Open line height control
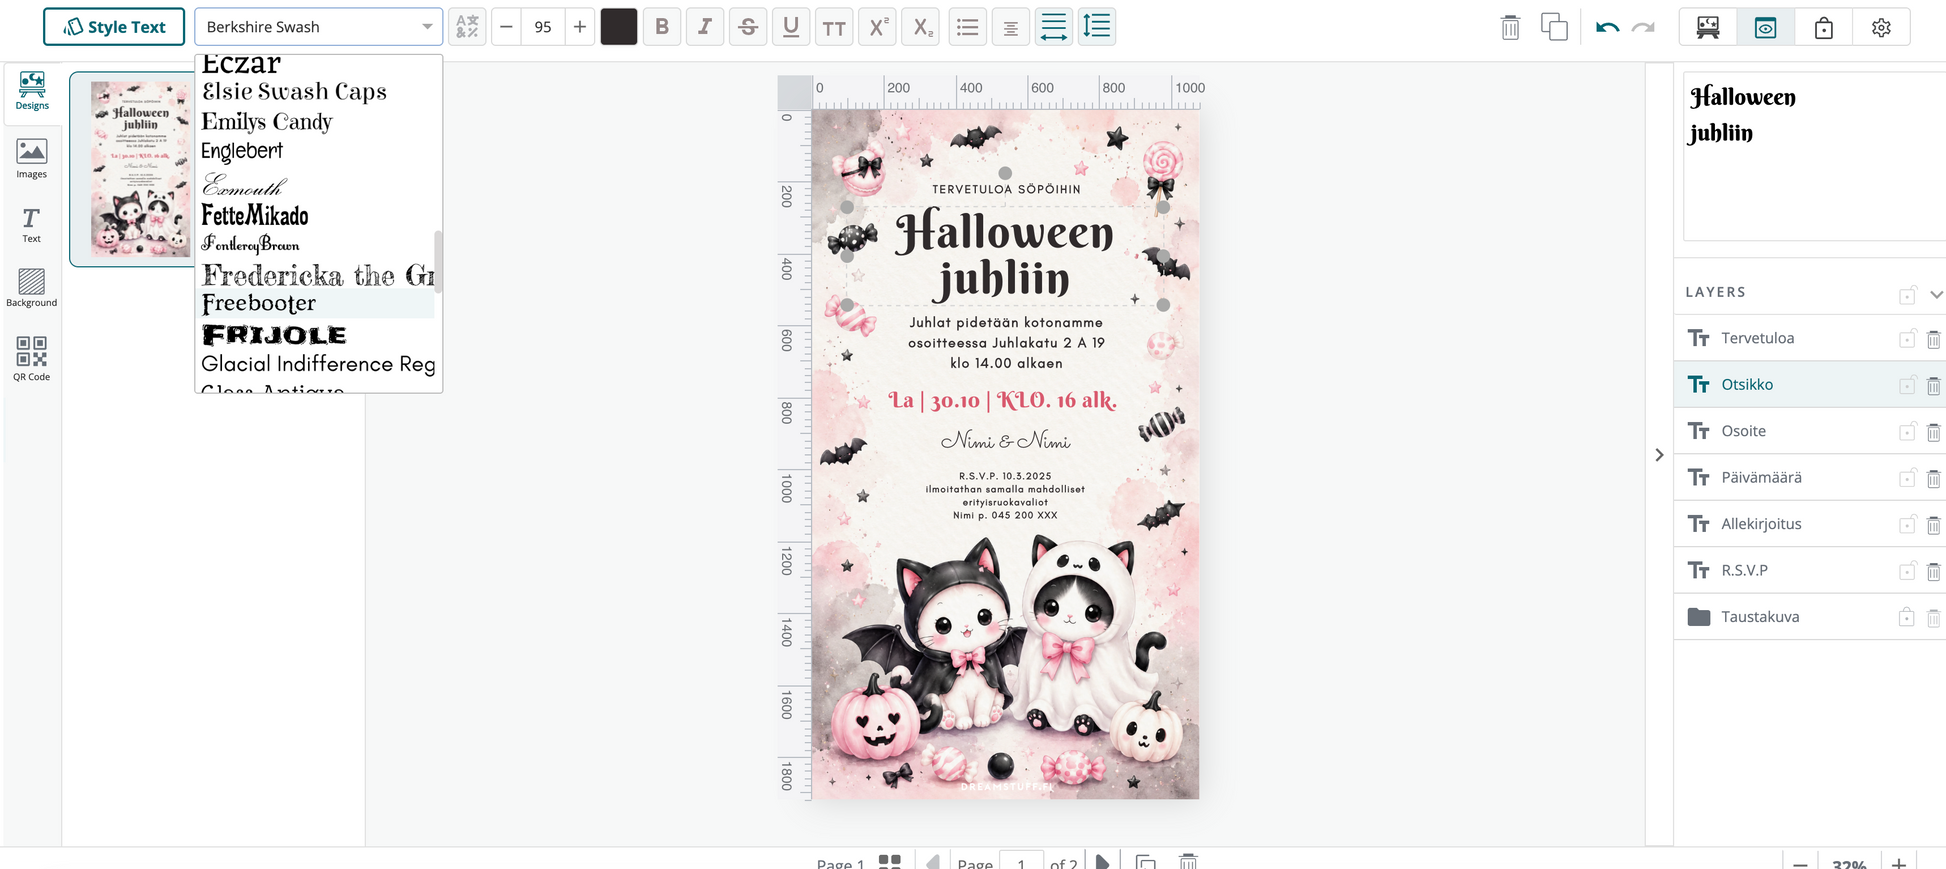The width and height of the screenshot is (1946, 869). tap(1097, 27)
